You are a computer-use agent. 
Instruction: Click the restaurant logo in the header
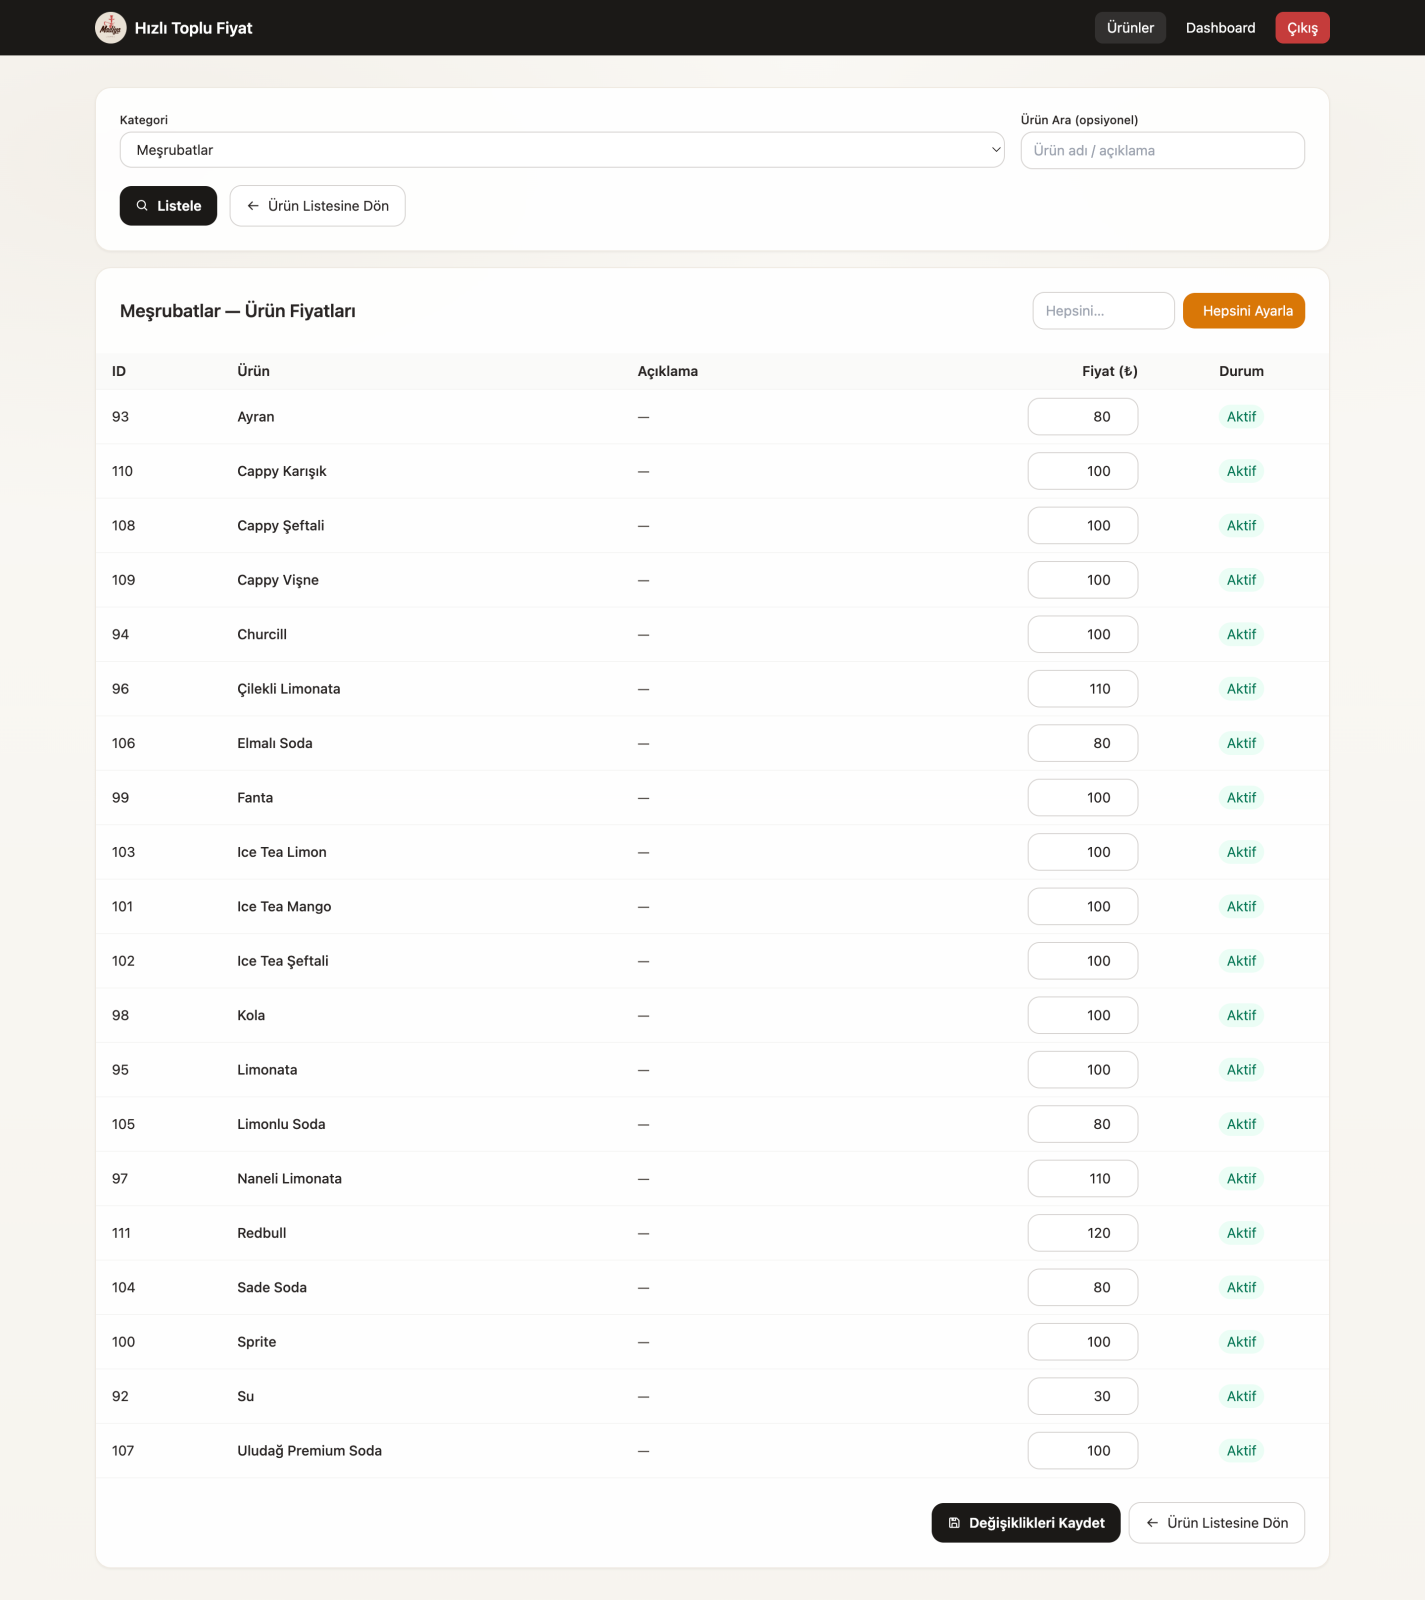click(x=110, y=28)
